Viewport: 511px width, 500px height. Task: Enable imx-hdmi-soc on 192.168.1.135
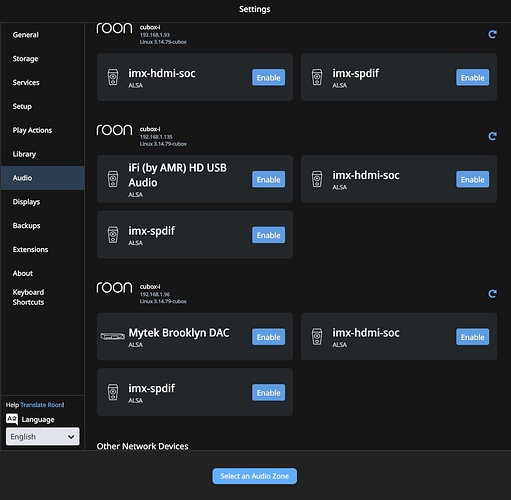coord(472,179)
